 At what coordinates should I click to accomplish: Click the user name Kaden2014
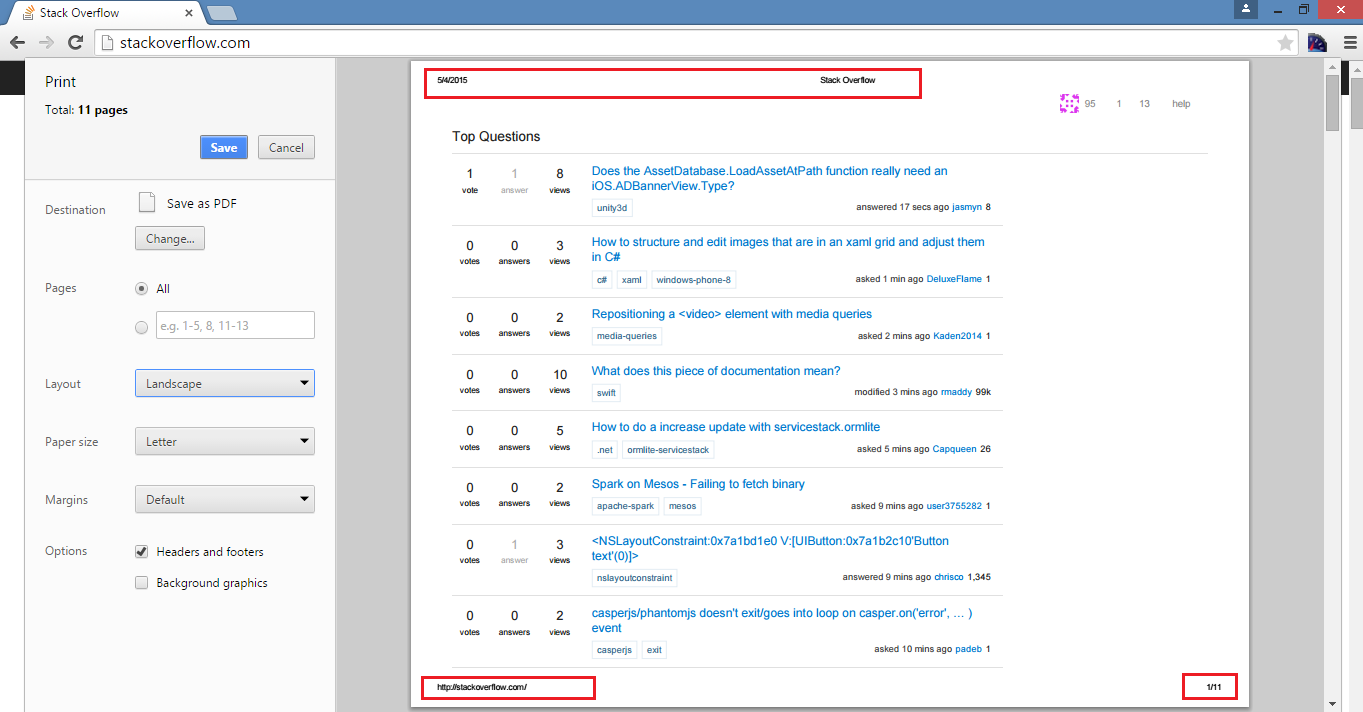(x=958, y=336)
